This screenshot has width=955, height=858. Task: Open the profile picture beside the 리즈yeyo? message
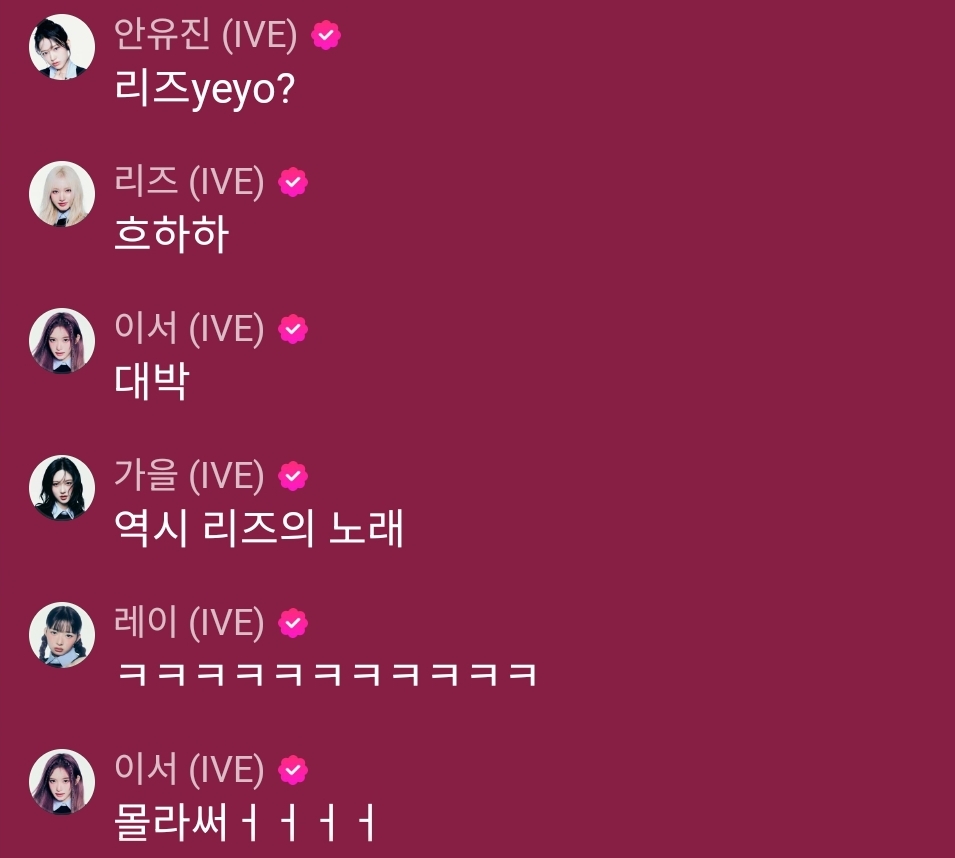pos(62,47)
